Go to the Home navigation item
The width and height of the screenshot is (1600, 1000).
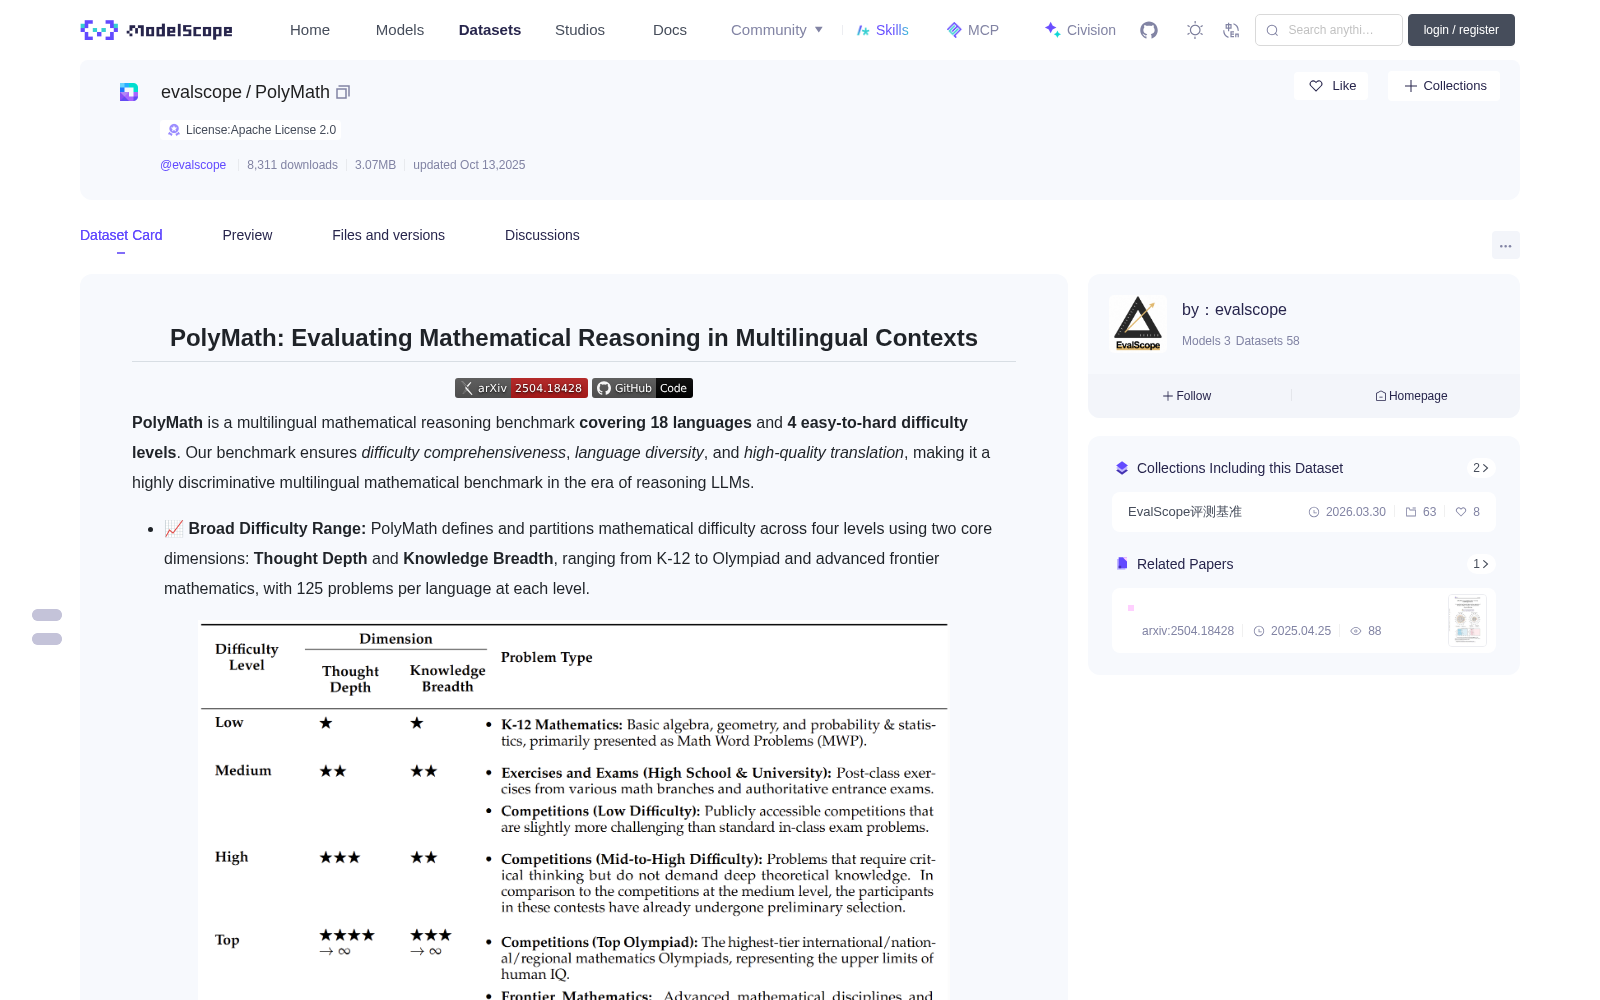(310, 30)
